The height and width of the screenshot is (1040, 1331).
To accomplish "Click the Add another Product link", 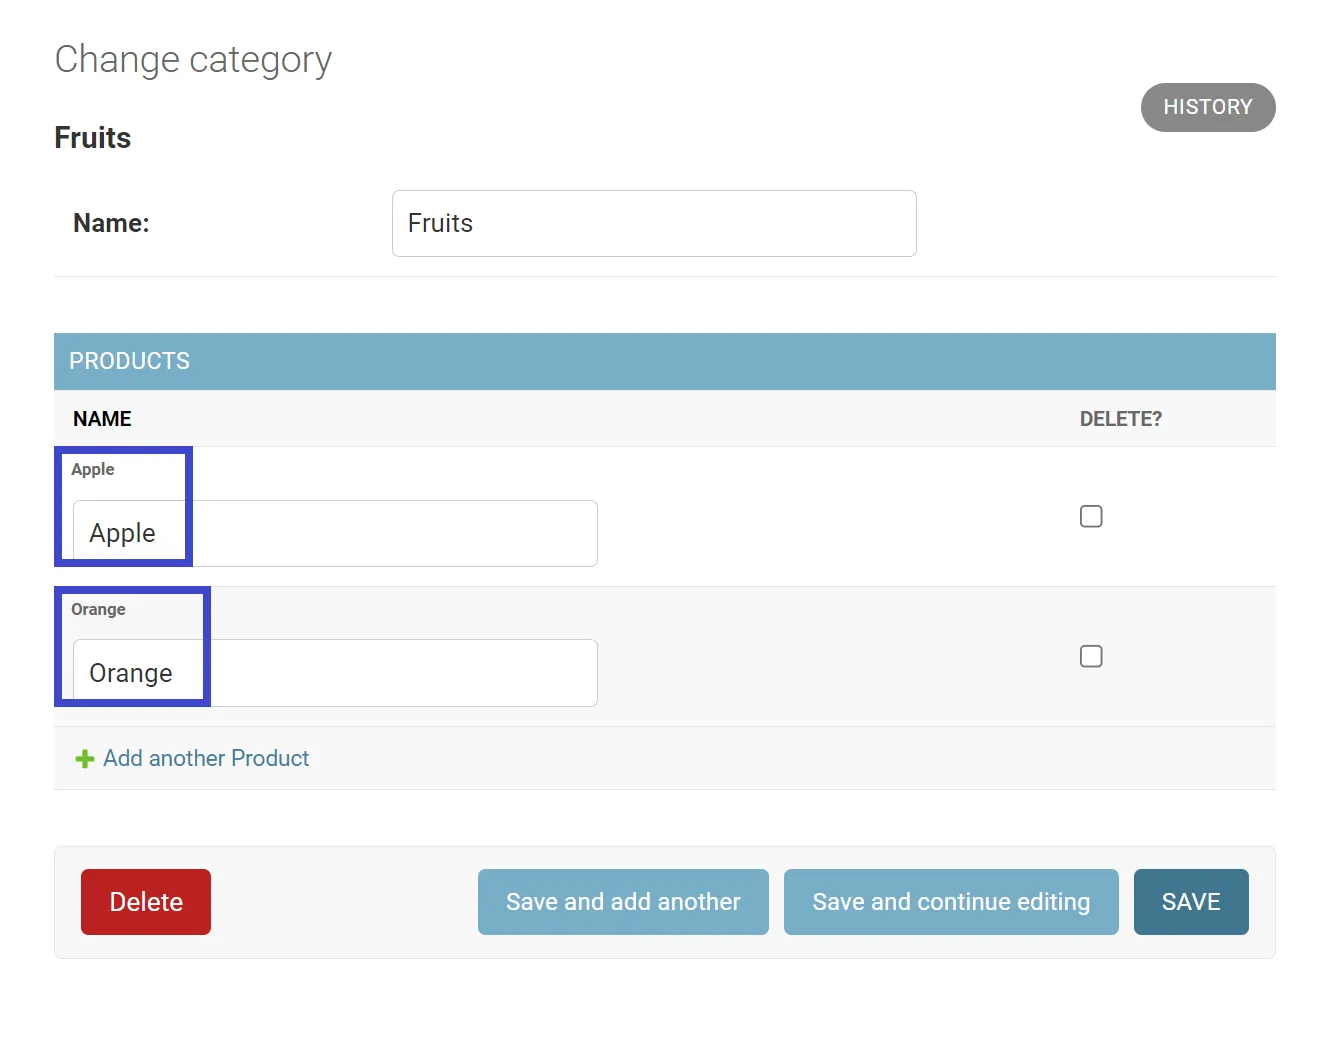I will point(206,759).
